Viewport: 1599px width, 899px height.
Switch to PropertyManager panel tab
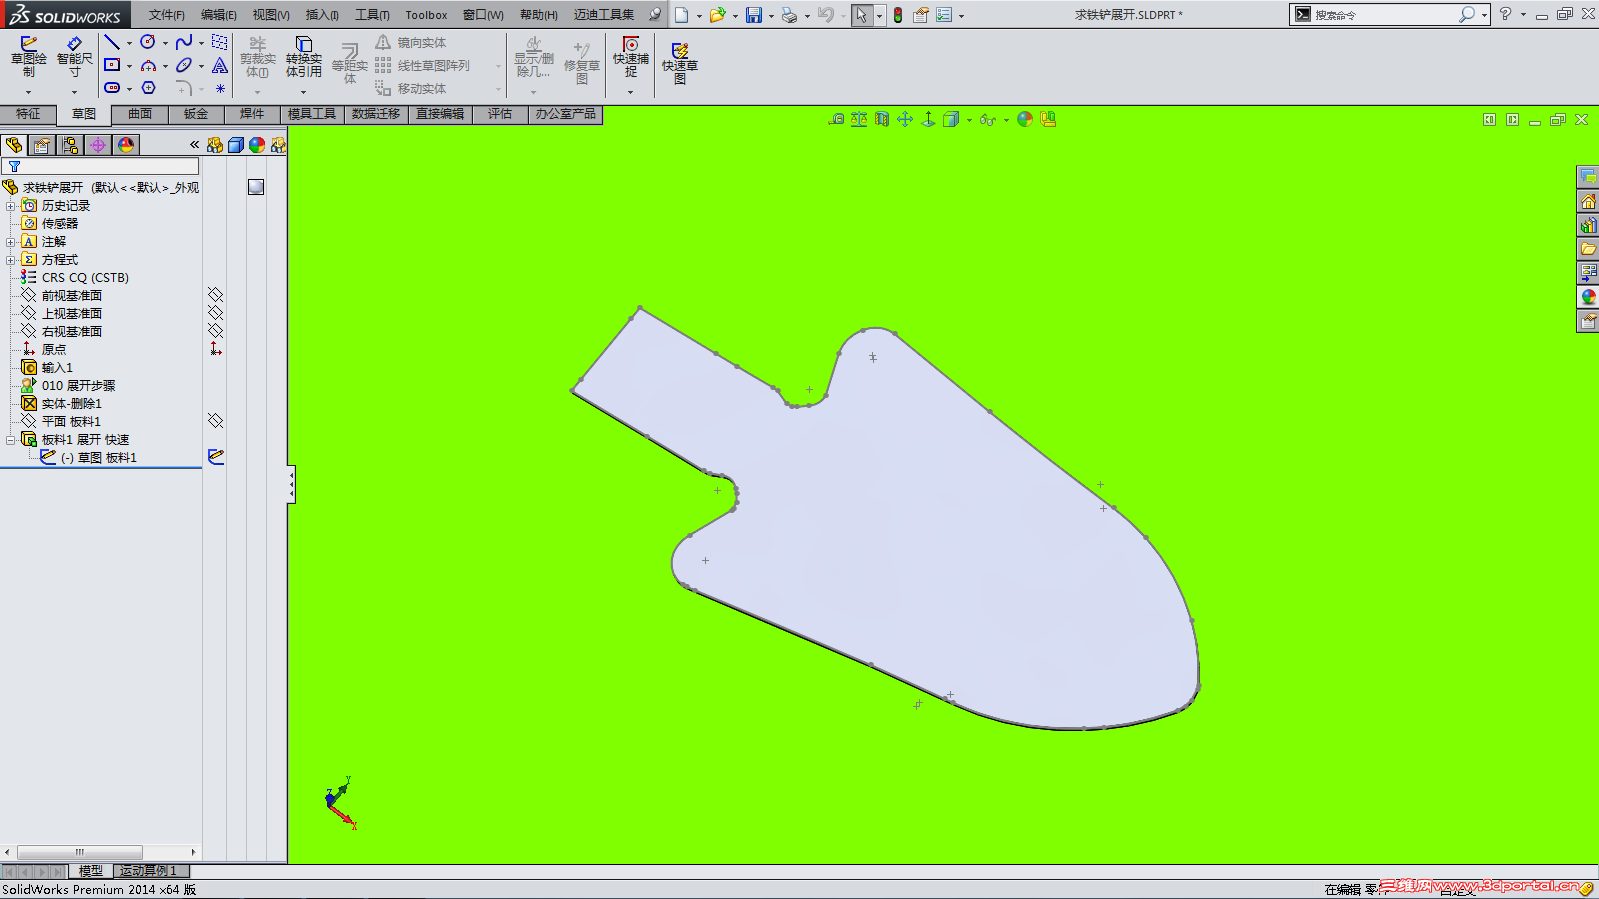(x=42, y=145)
